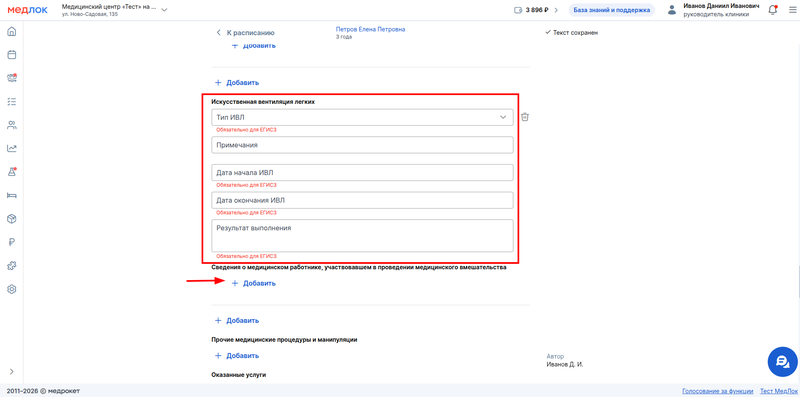Click the Текст сохранен status

point(571,33)
